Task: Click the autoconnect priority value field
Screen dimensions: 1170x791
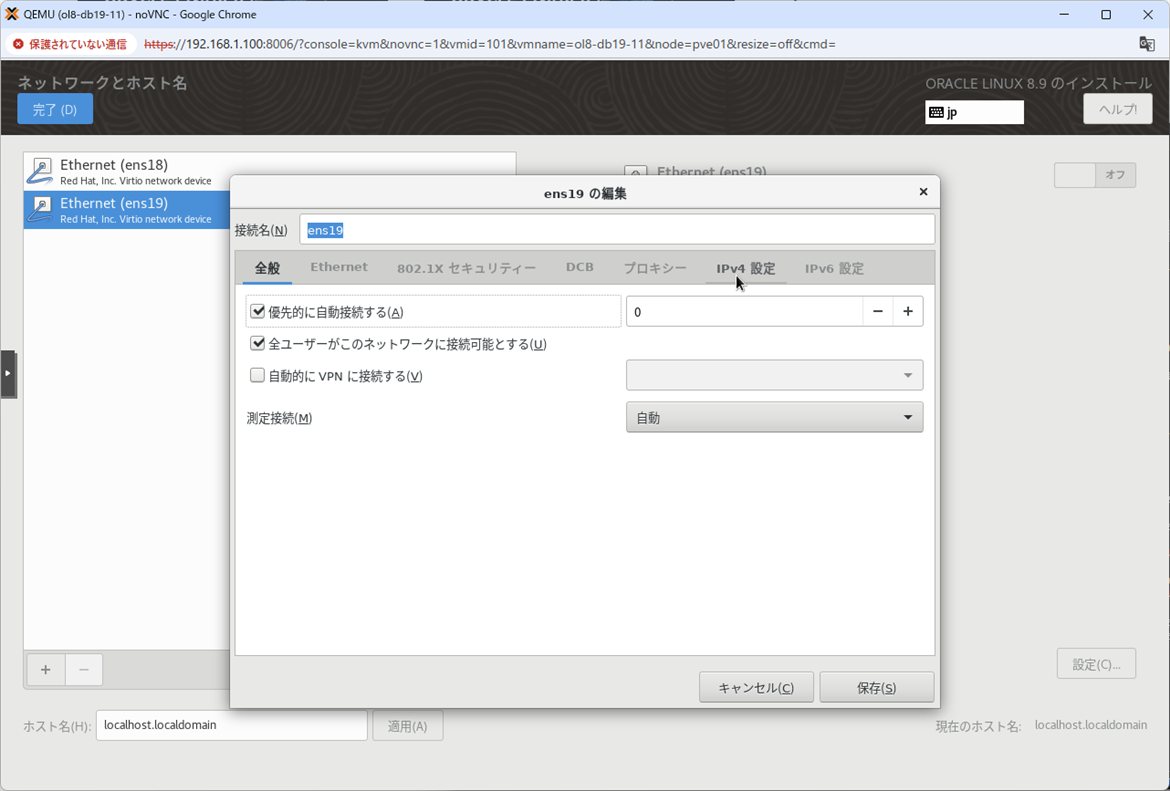Action: point(744,311)
